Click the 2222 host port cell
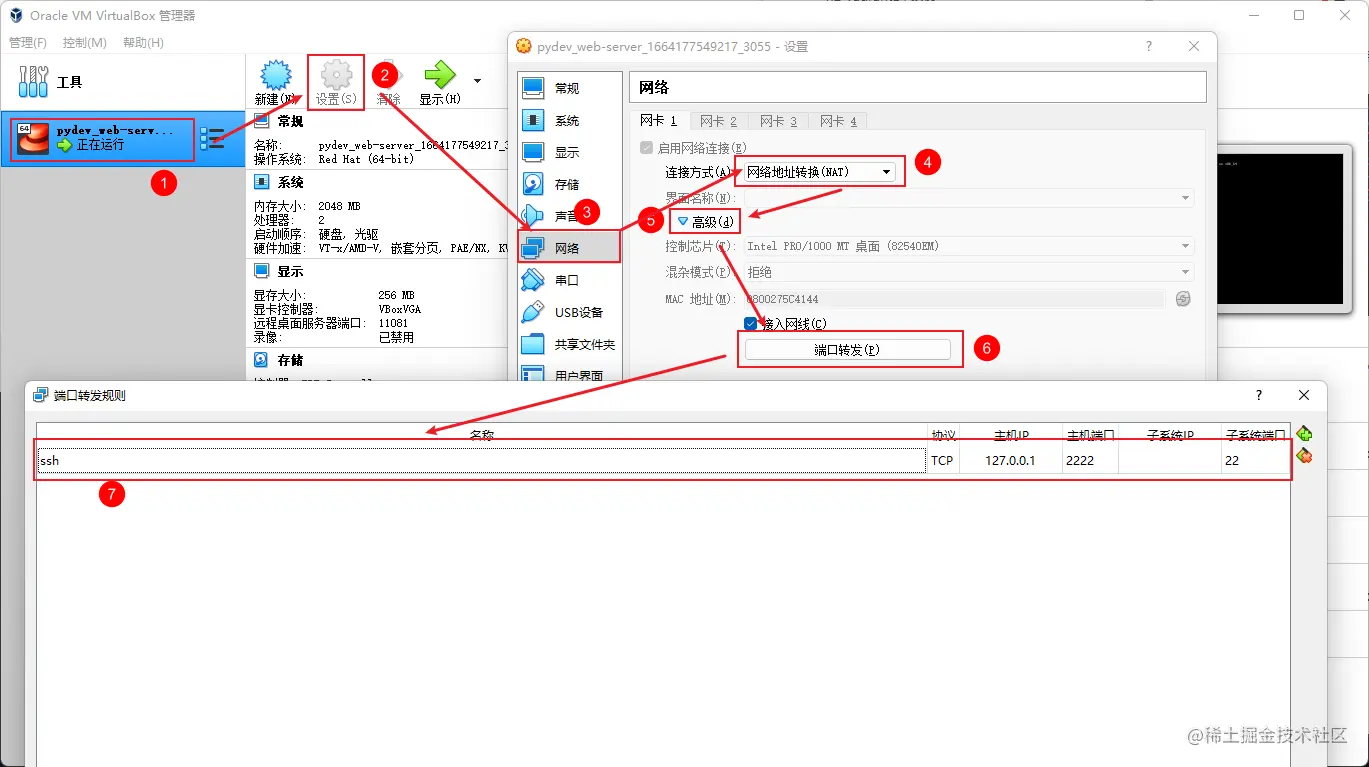This screenshot has height=767, width=1369. coord(1090,460)
